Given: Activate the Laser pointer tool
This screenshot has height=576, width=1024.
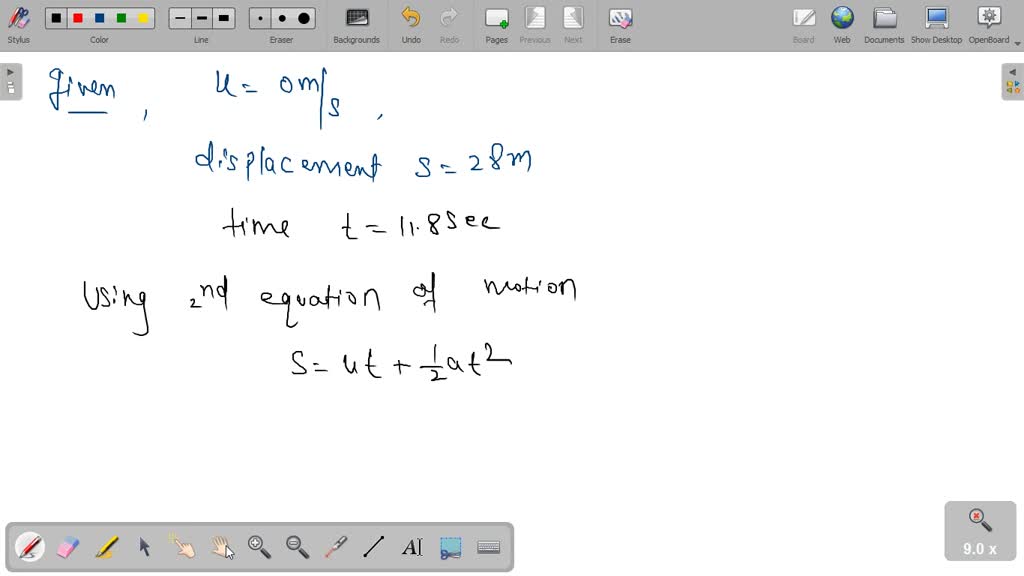Looking at the screenshot, I should pyautogui.click(x=337, y=546).
